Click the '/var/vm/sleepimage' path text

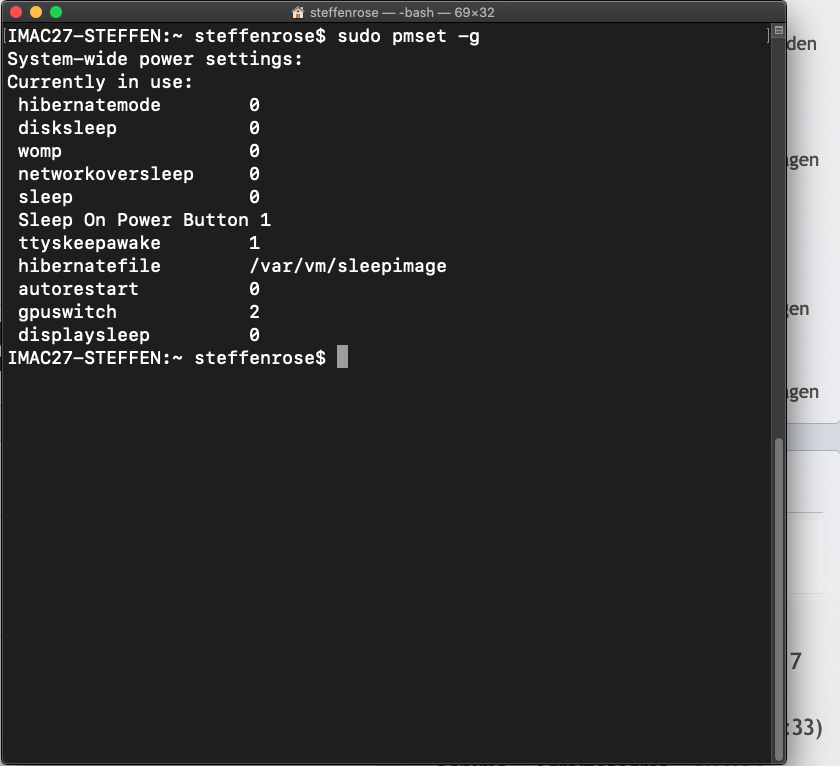click(x=348, y=266)
